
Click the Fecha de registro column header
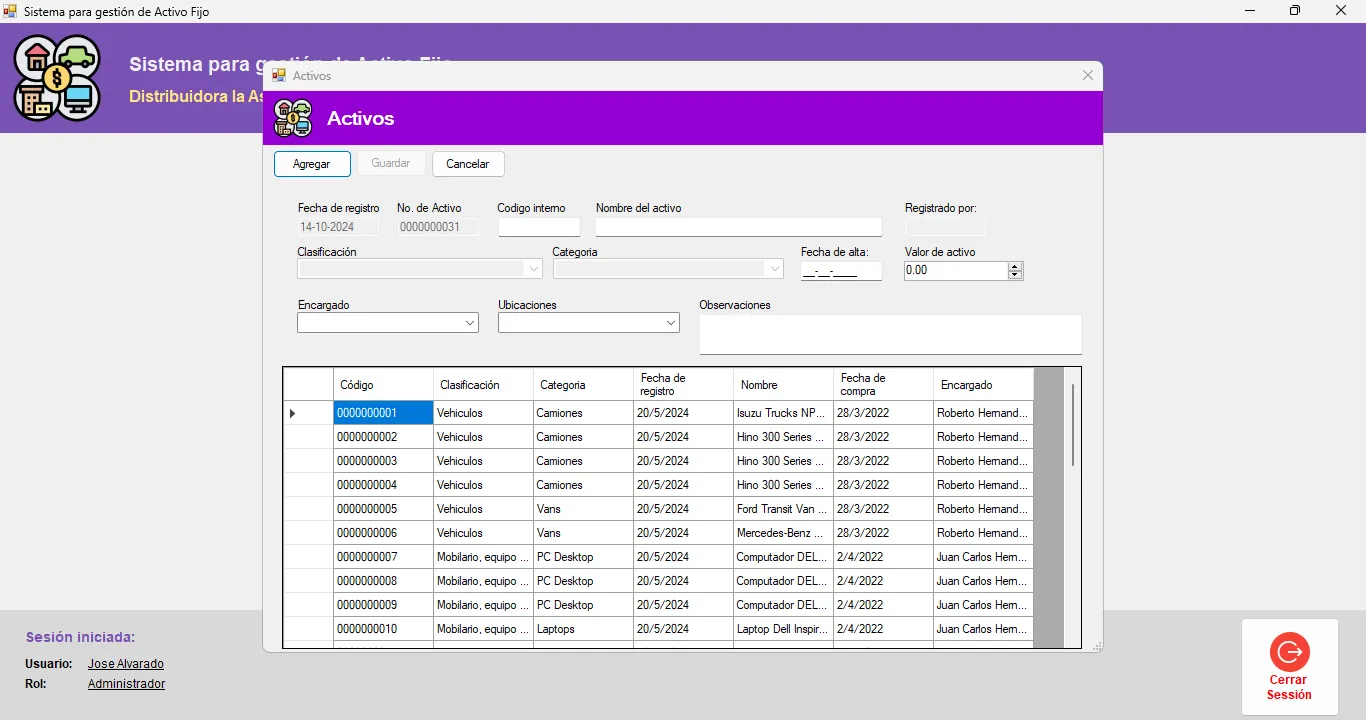pyautogui.click(x=683, y=385)
